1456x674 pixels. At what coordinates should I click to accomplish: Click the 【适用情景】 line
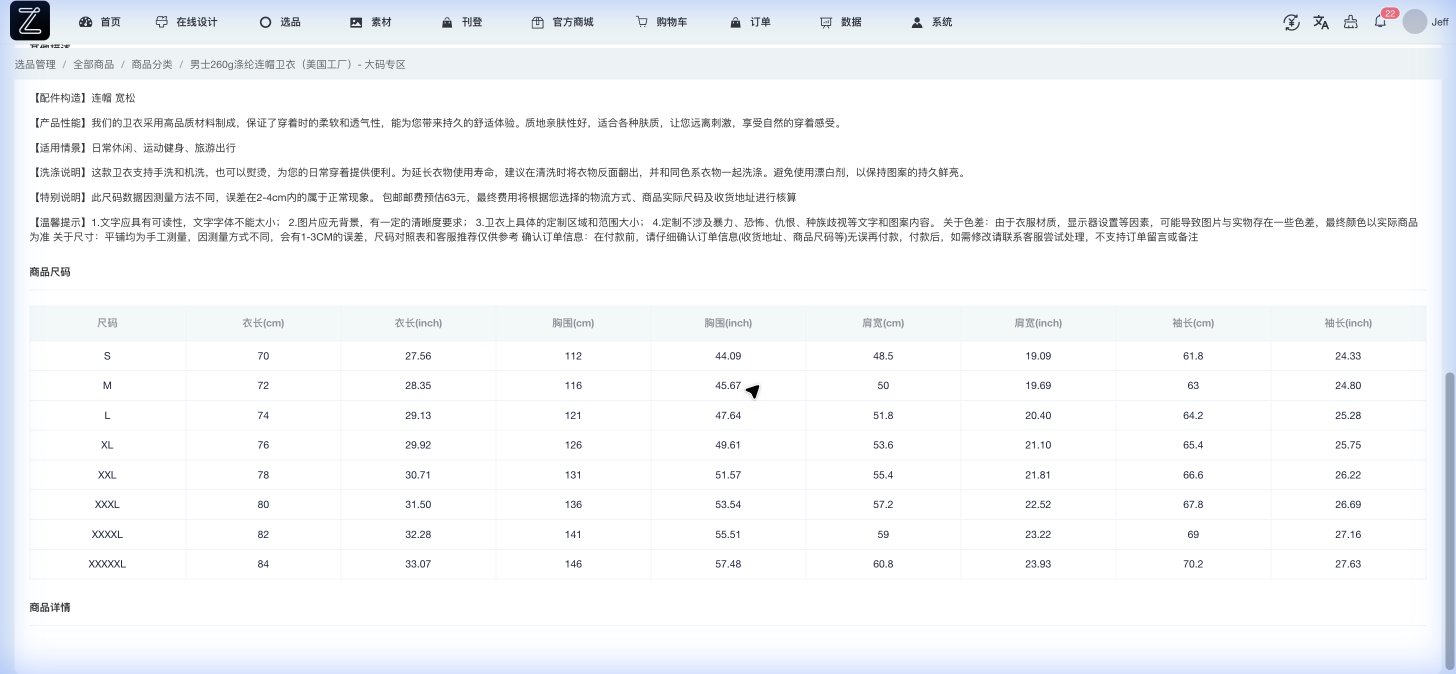click(x=133, y=147)
